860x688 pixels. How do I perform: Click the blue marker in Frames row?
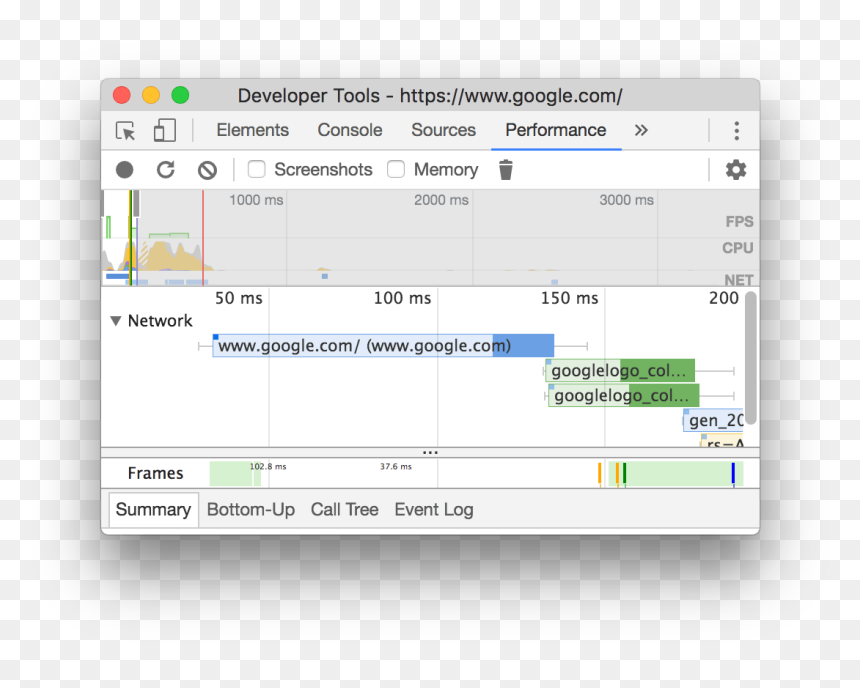[x=733, y=473]
